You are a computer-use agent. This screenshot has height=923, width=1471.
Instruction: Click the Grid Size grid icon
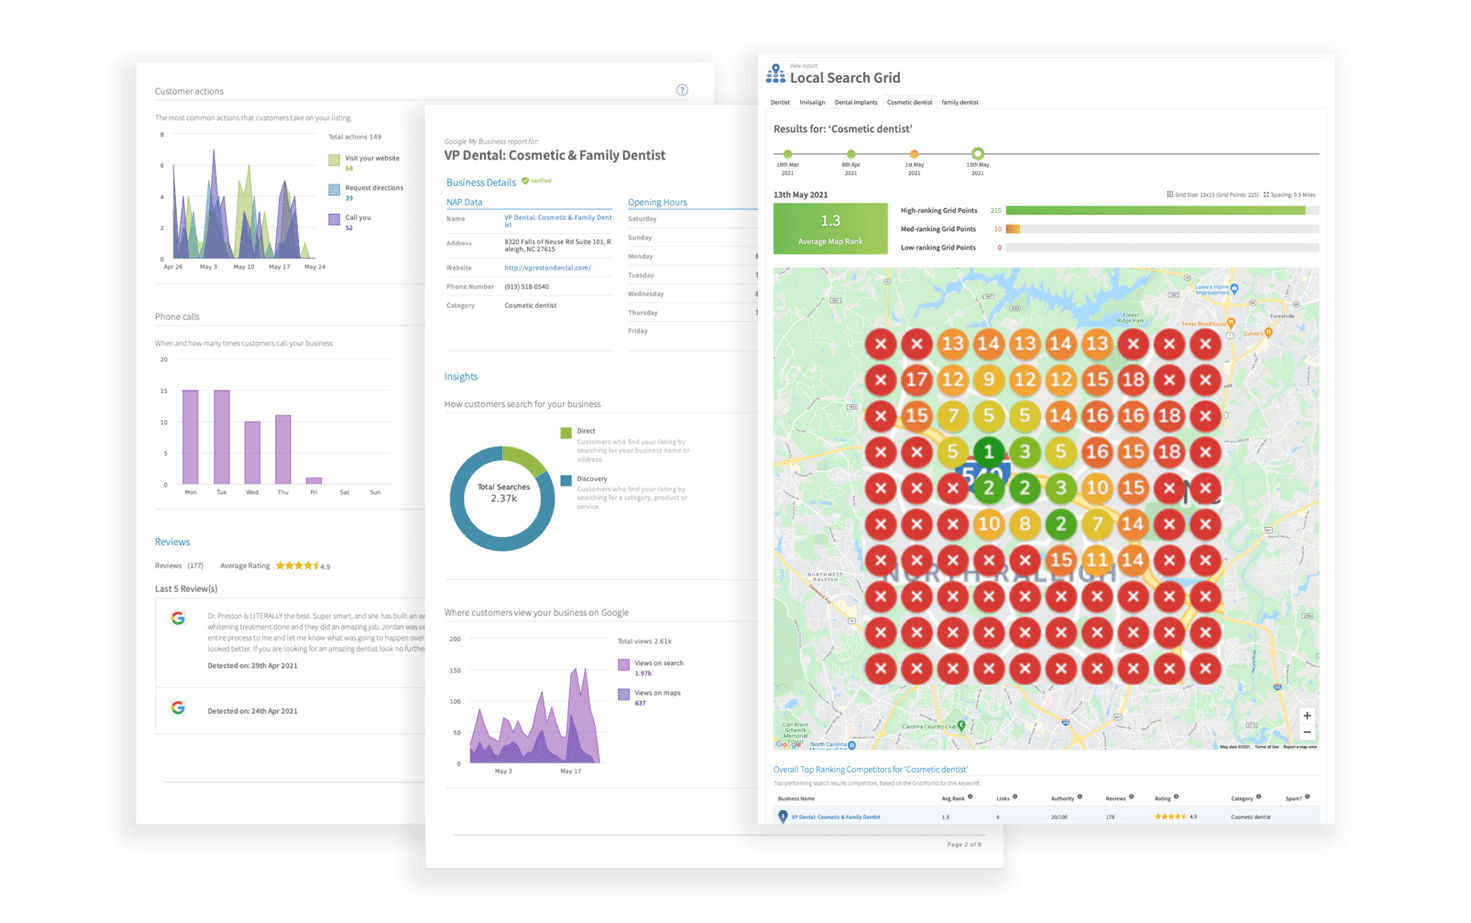click(x=1169, y=195)
